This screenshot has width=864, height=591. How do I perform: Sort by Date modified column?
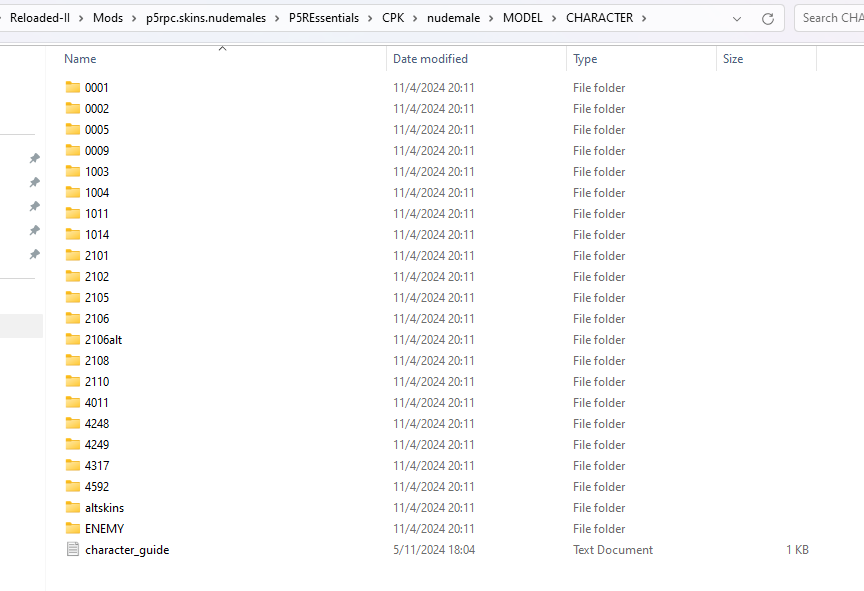(430, 59)
